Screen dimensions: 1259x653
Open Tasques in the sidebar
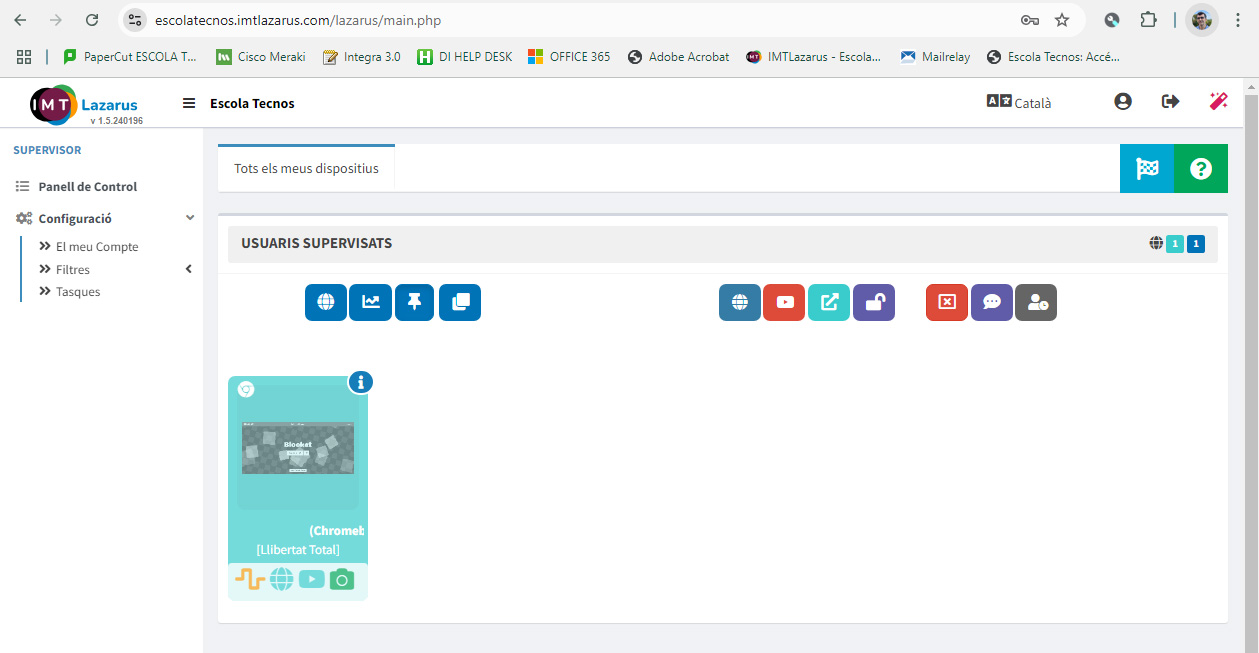click(x=78, y=292)
